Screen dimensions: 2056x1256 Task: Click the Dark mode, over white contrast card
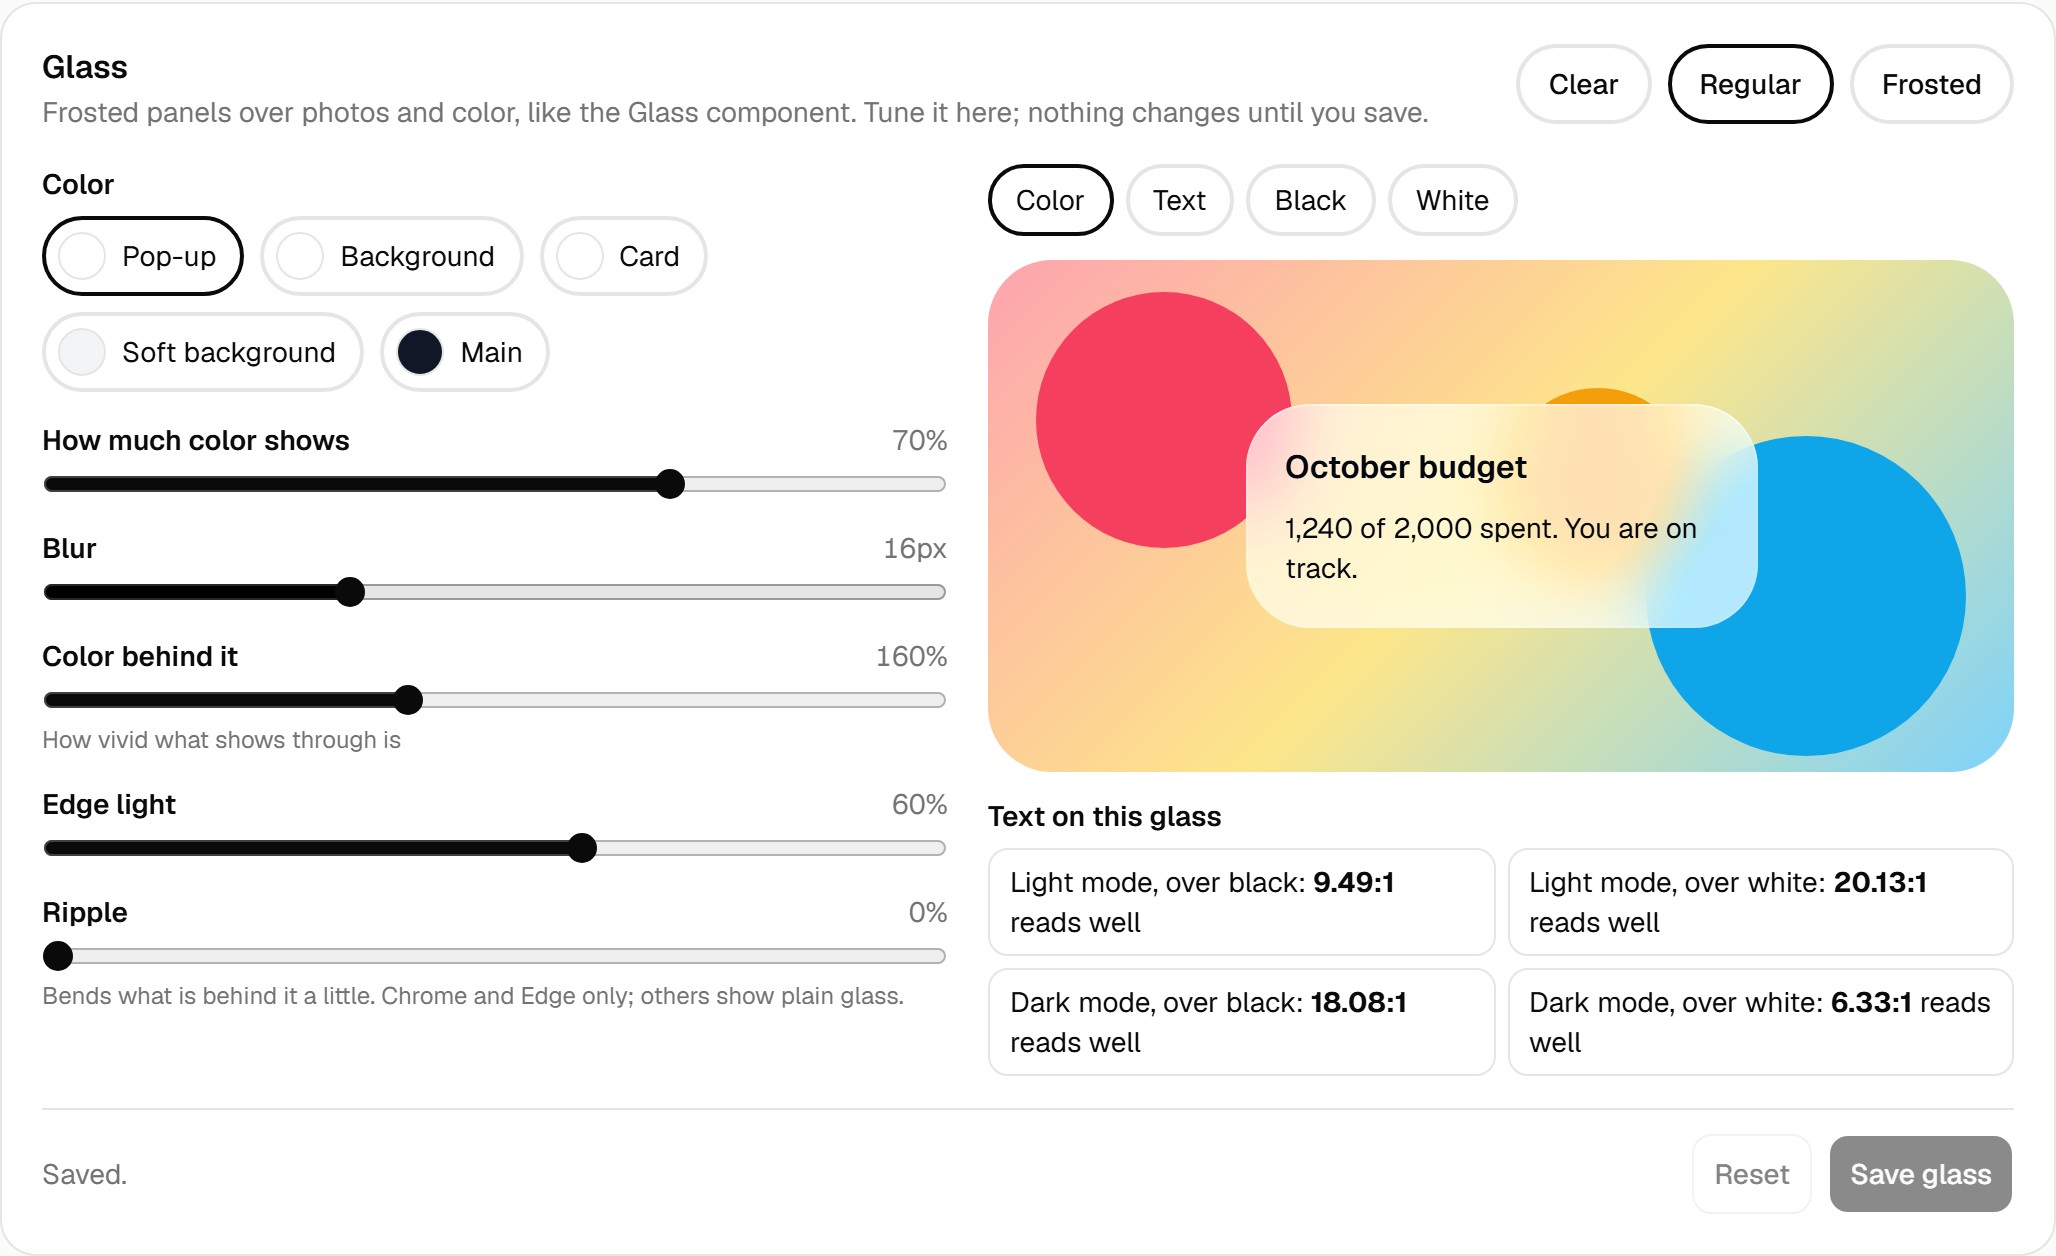(x=1760, y=1022)
